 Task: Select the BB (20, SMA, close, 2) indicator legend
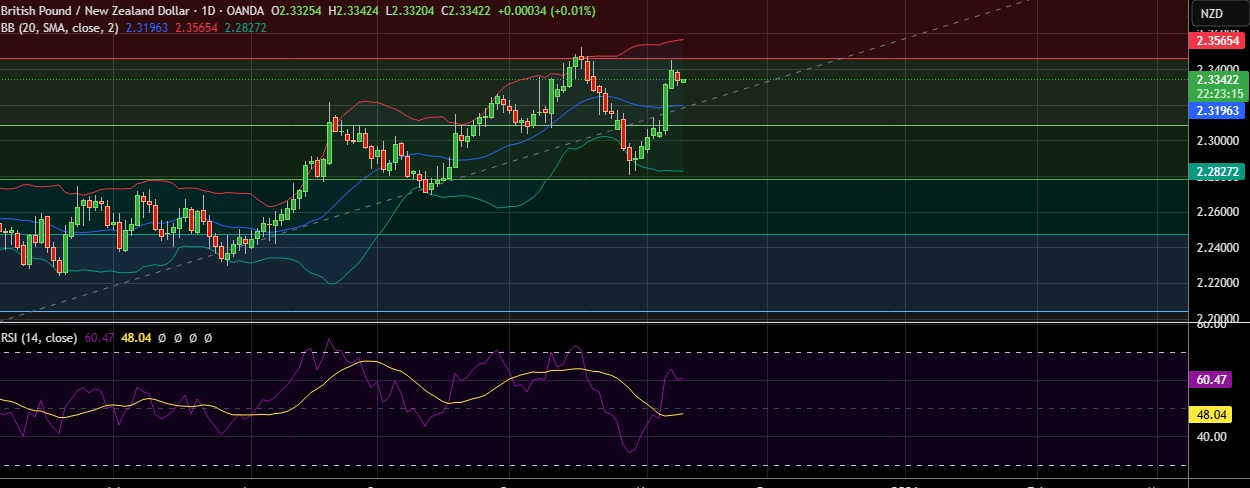tap(60, 28)
